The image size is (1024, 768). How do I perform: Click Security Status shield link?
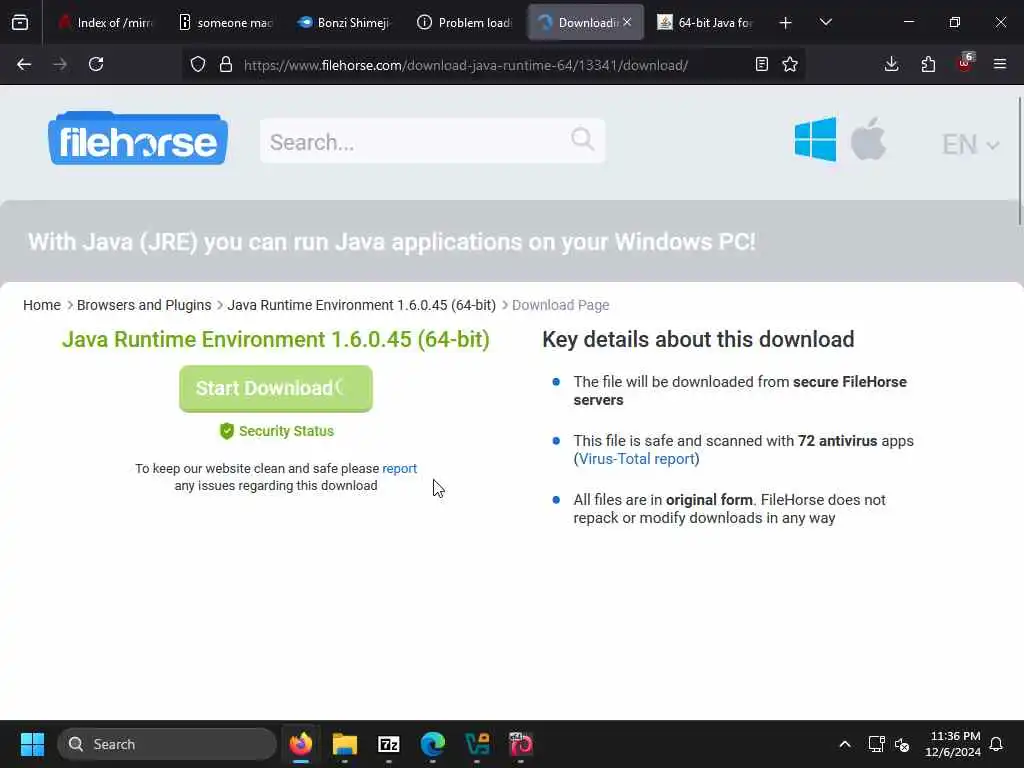pyautogui.click(x=276, y=431)
